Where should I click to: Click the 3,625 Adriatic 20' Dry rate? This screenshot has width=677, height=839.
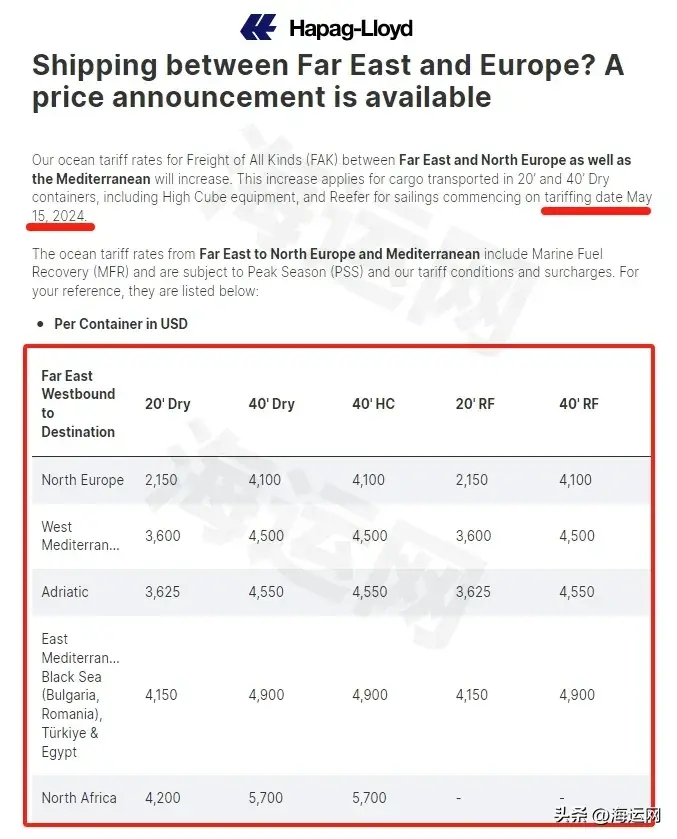(x=162, y=592)
